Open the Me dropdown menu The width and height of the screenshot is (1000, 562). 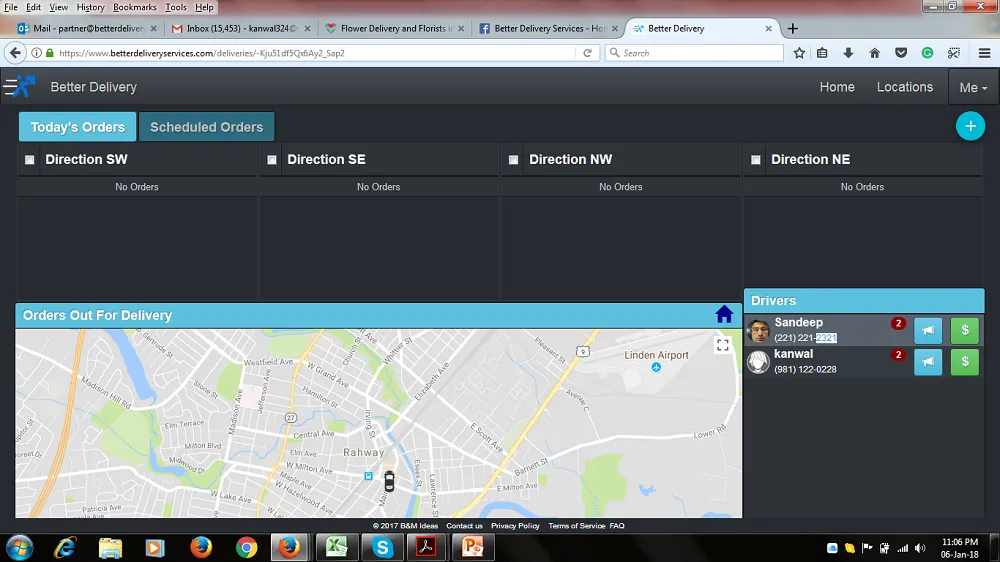coord(972,87)
